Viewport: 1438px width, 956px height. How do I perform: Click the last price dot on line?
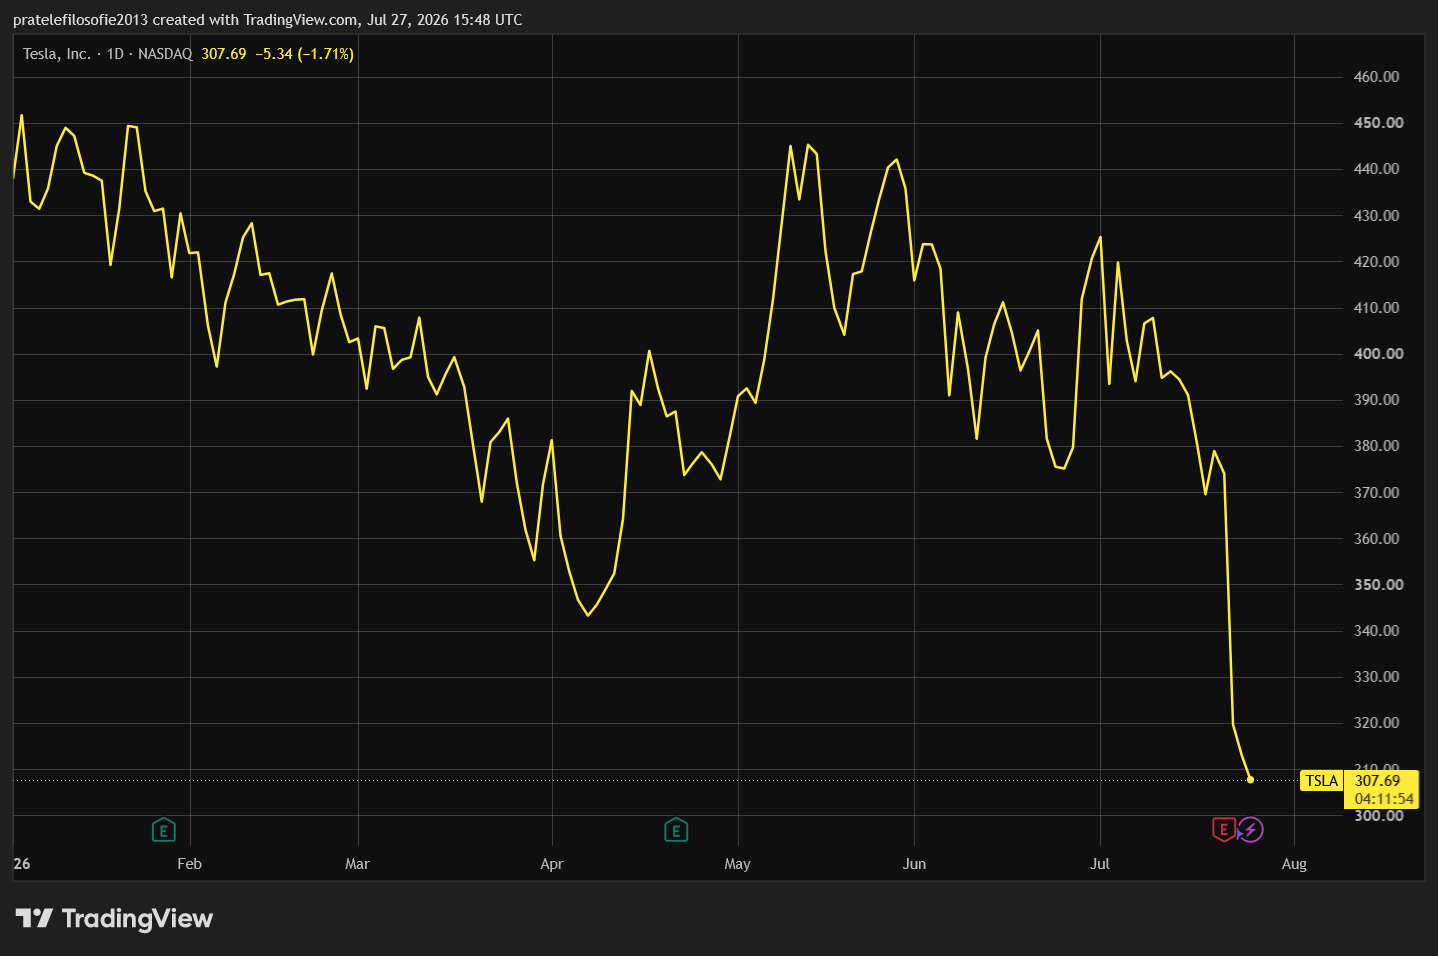tap(1250, 779)
